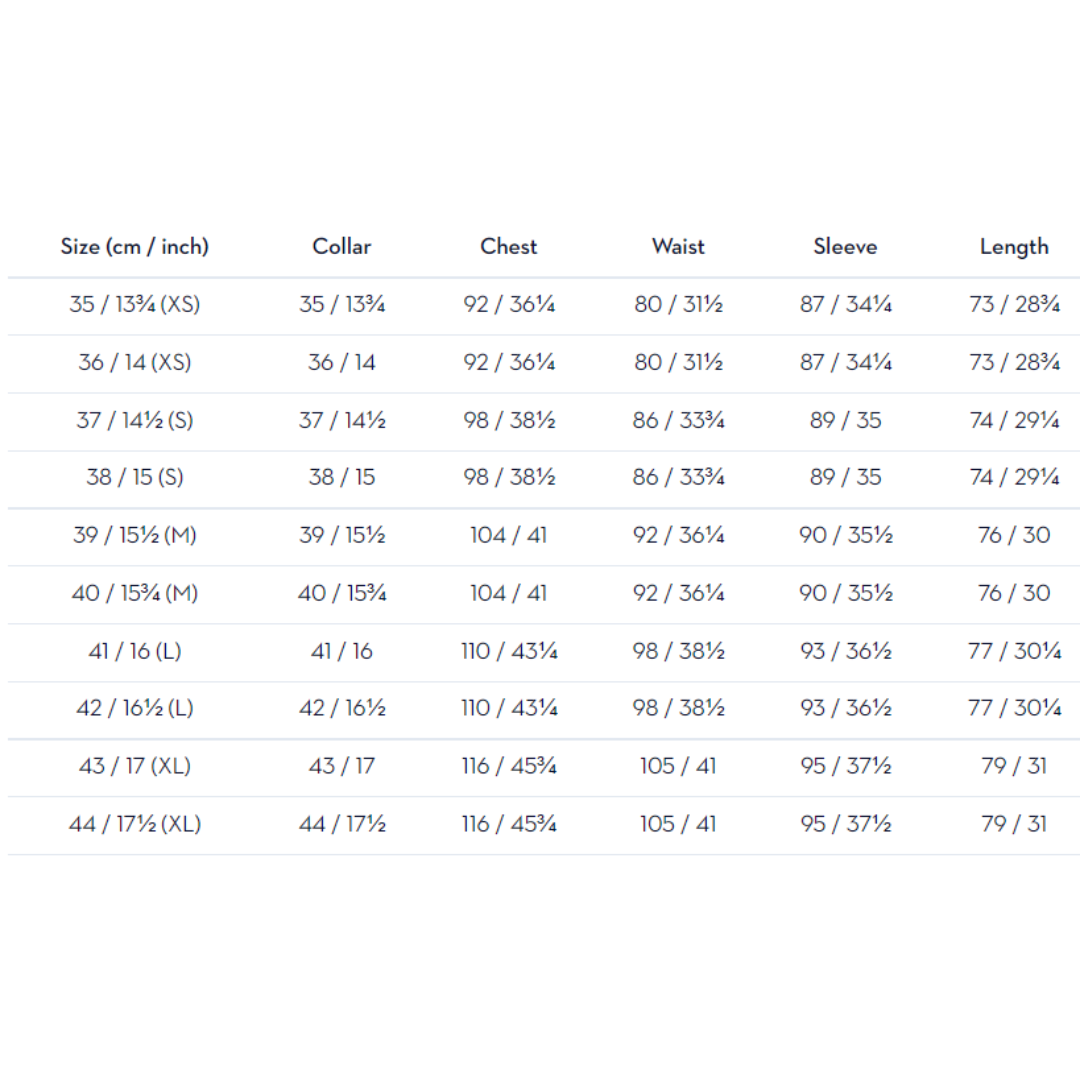Select the Length column header

tap(1014, 247)
